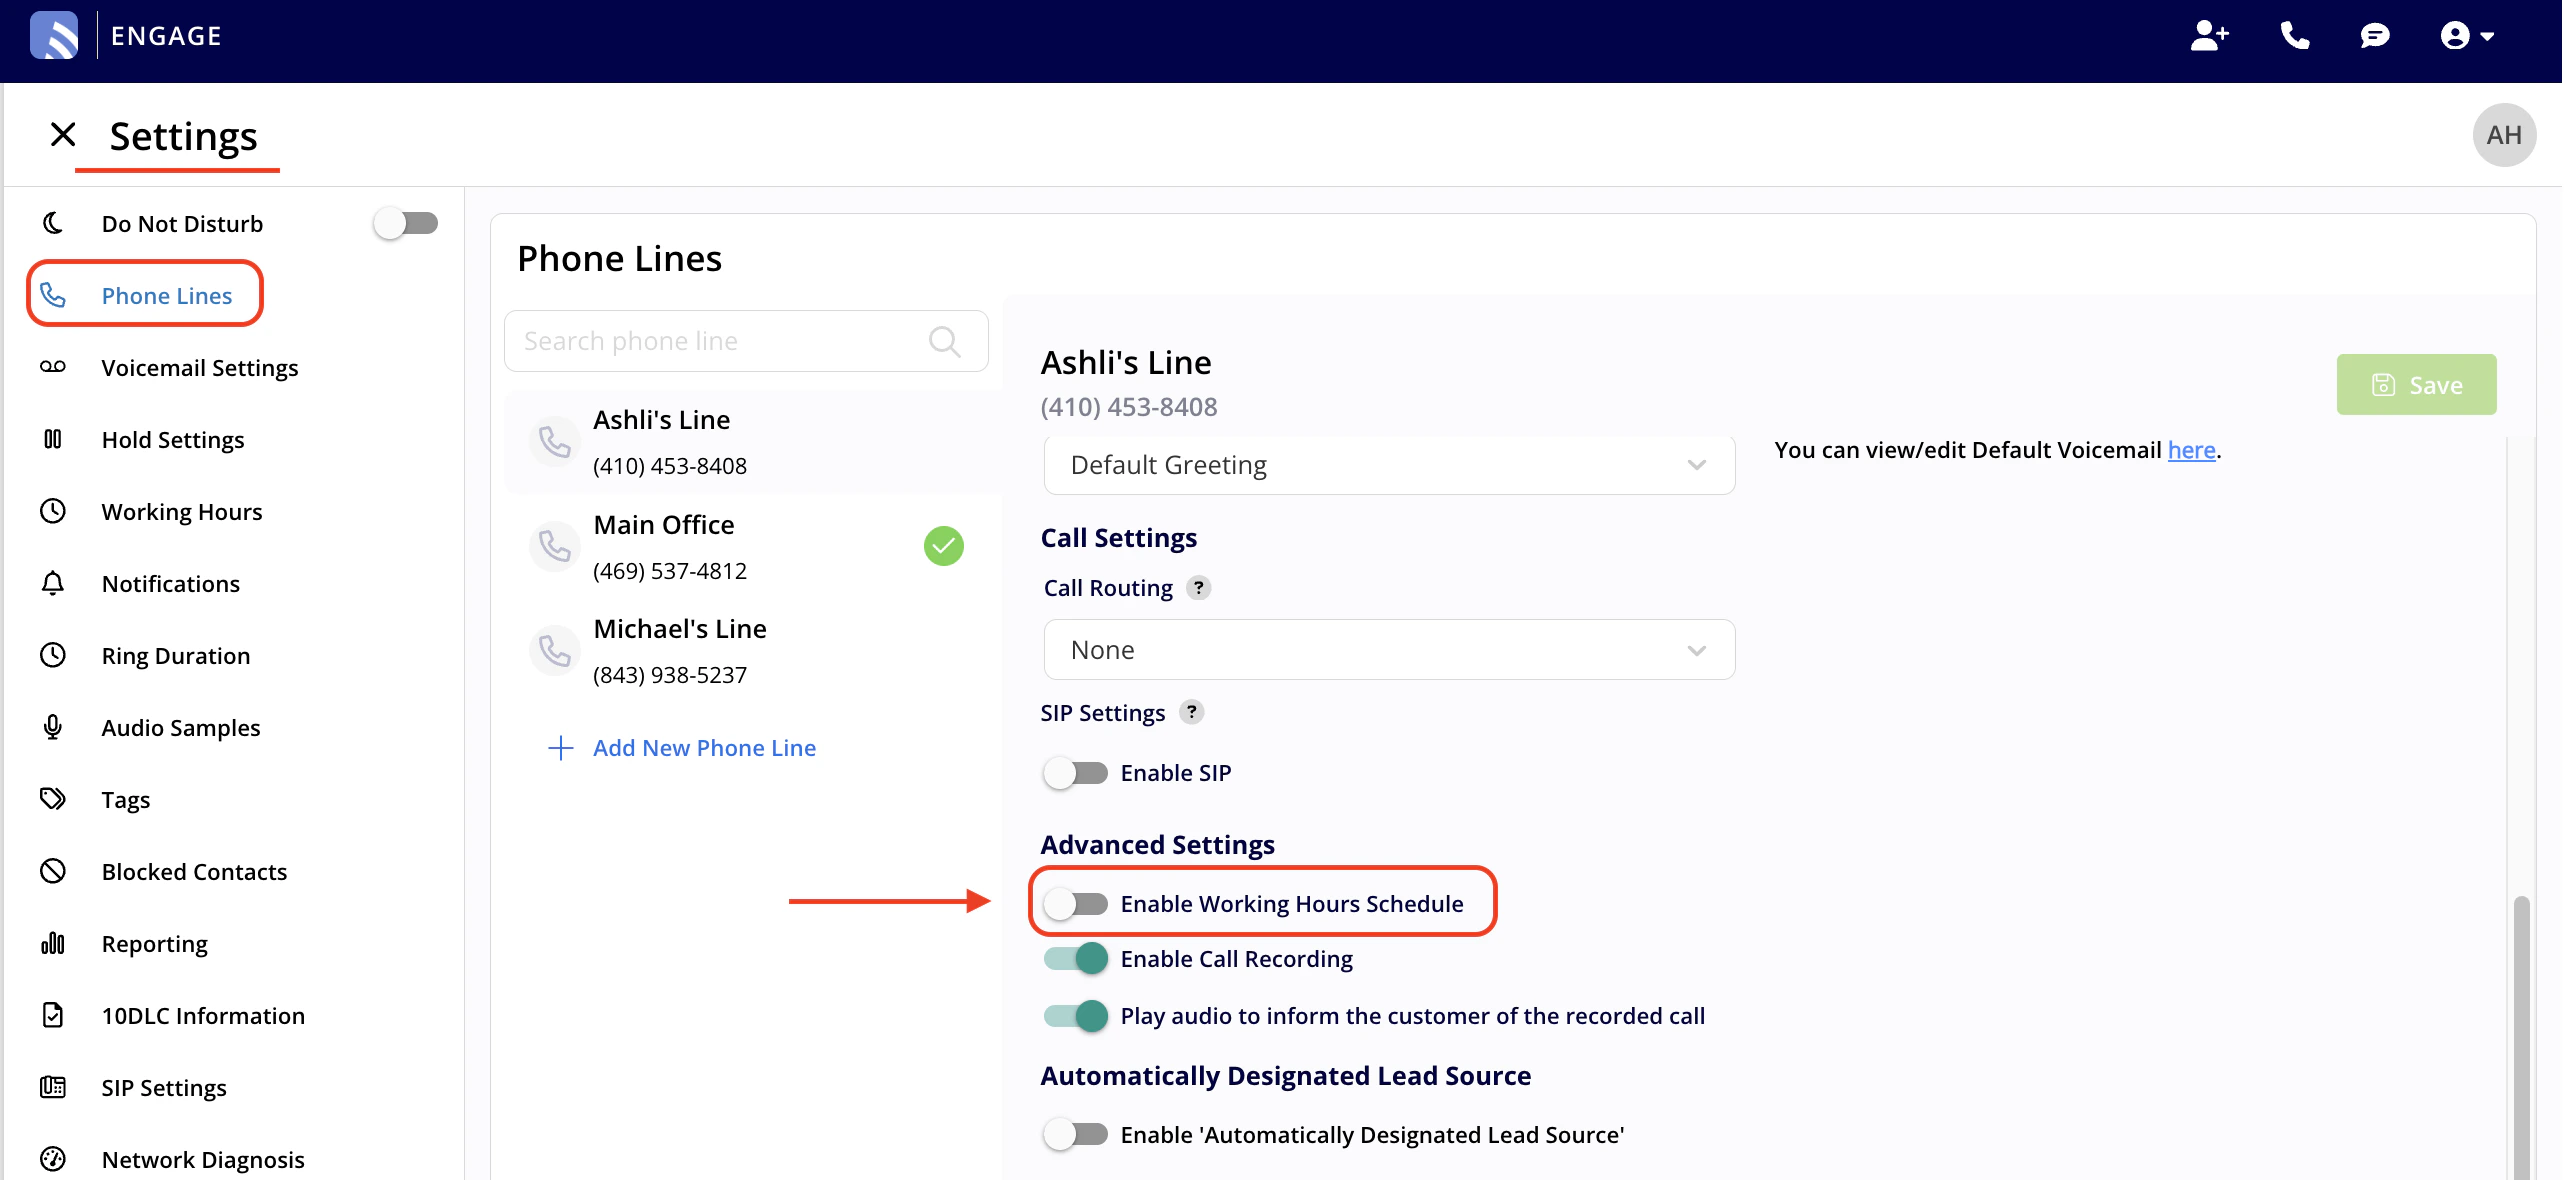Select Michael's Line in the phone list
This screenshot has width=2566, height=1180.
point(754,650)
